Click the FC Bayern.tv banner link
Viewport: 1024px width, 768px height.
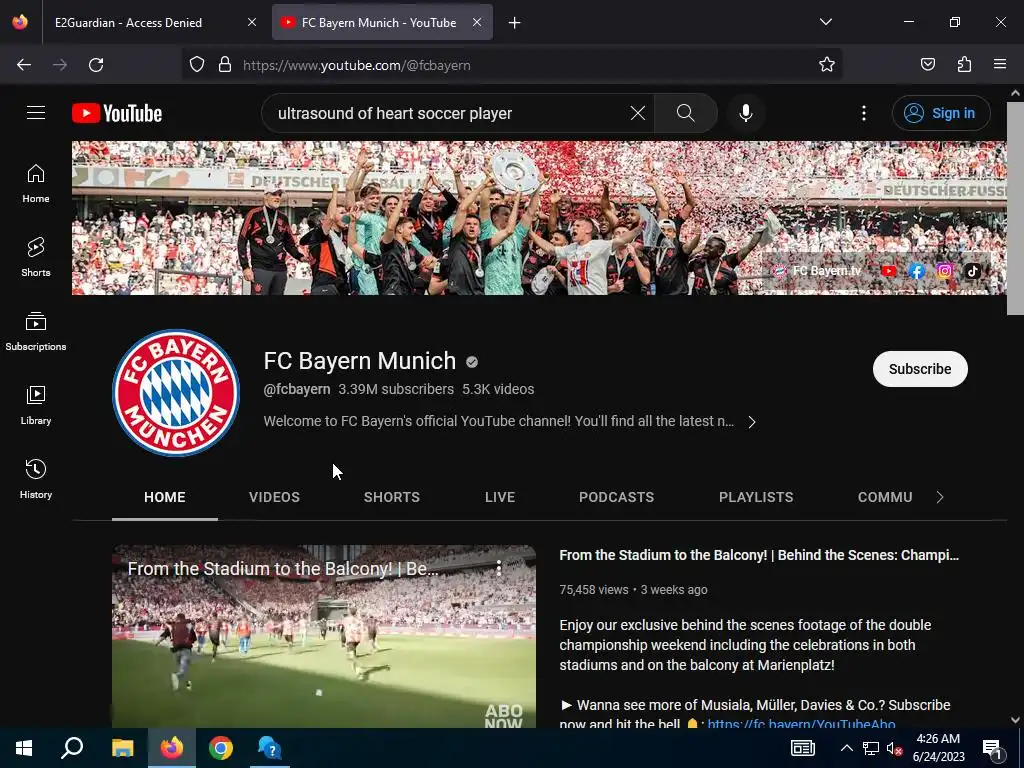(x=816, y=270)
